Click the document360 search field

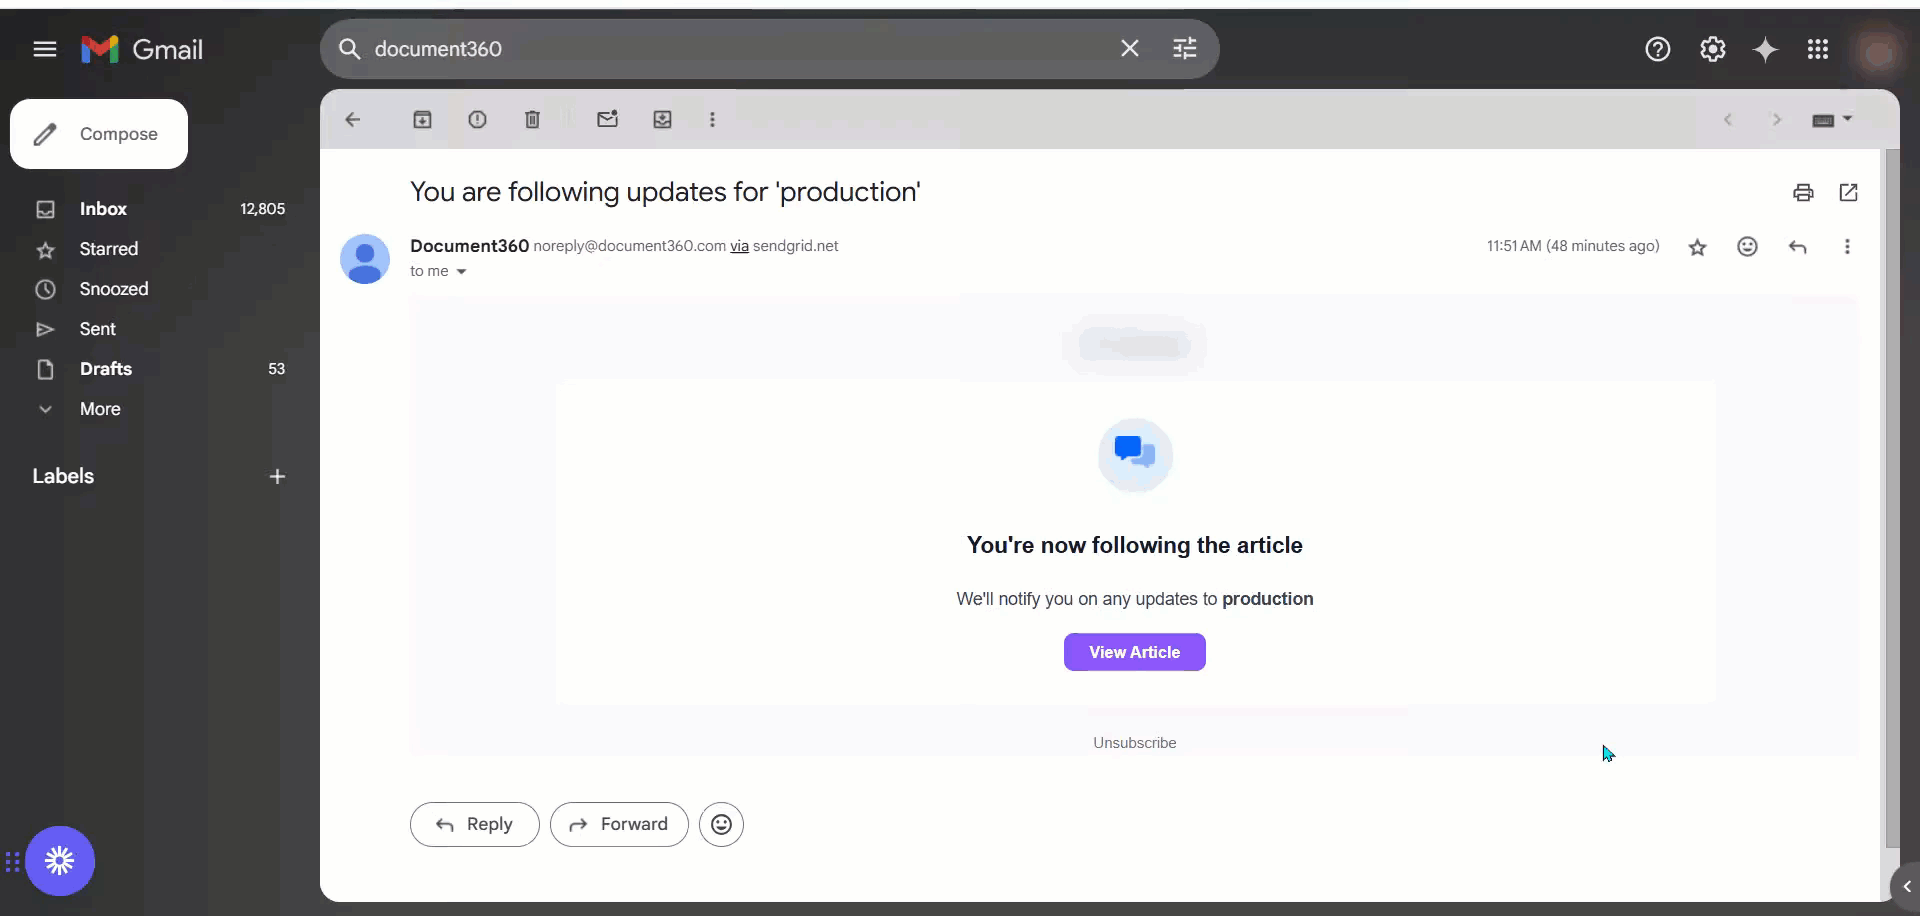[740, 49]
